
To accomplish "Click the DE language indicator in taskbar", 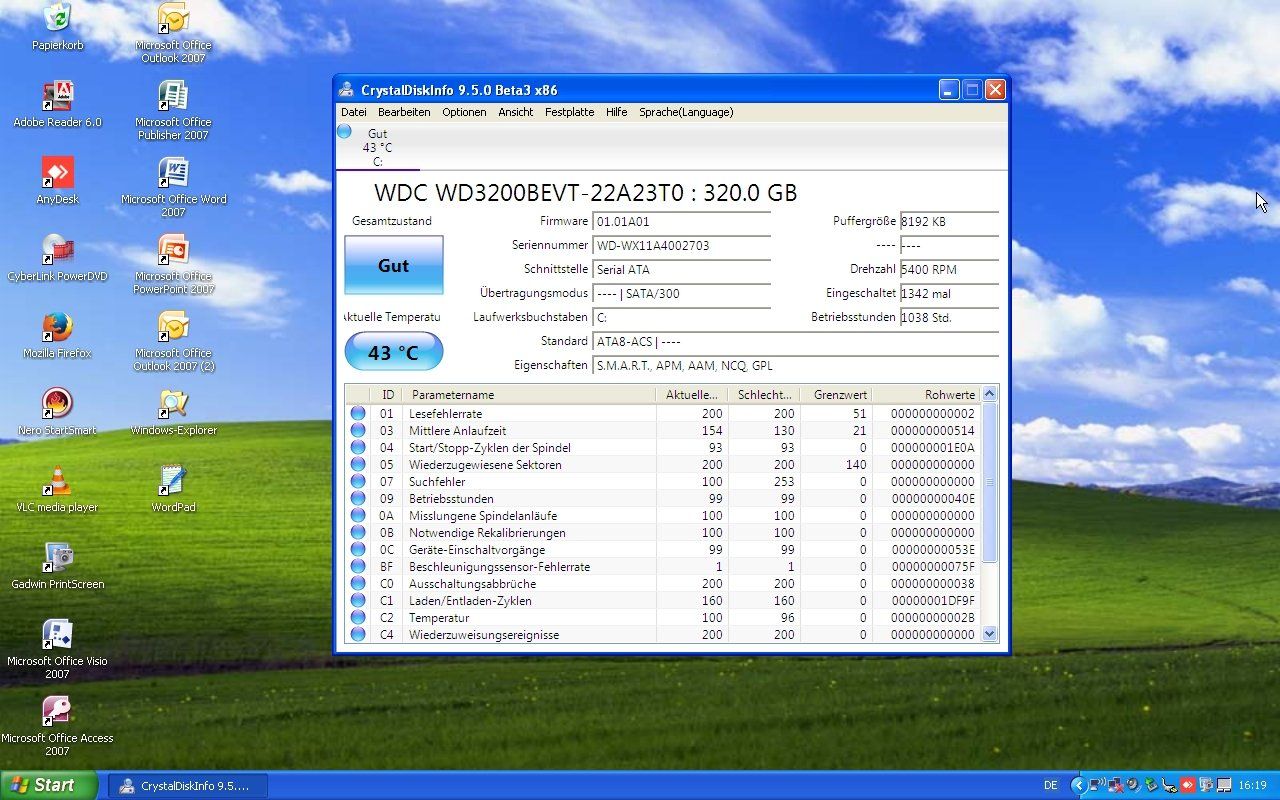I will 1051,786.
